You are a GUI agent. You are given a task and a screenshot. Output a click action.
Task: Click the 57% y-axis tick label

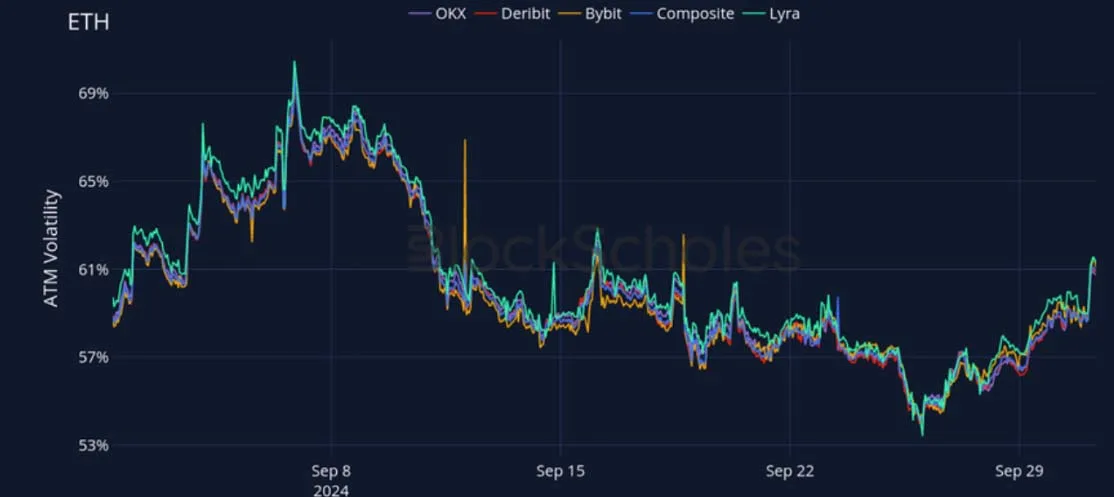93,358
